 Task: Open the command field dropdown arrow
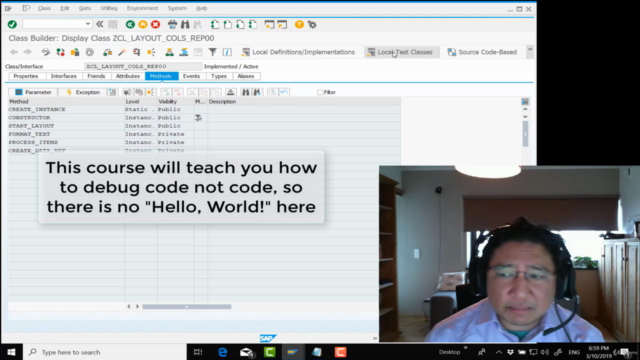click(x=88, y=24)
